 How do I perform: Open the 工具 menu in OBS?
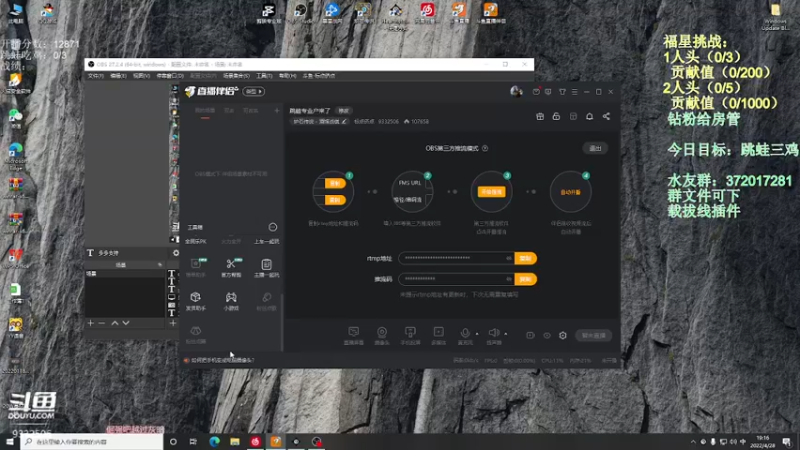pyautogui.click(x=264, y=76)
